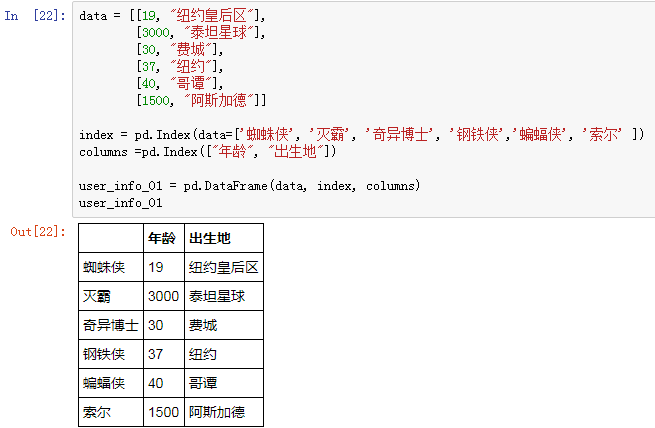655x428 pixels.
Task: Click the 'columns =pd.Index' code line
Action: (208, 152)
